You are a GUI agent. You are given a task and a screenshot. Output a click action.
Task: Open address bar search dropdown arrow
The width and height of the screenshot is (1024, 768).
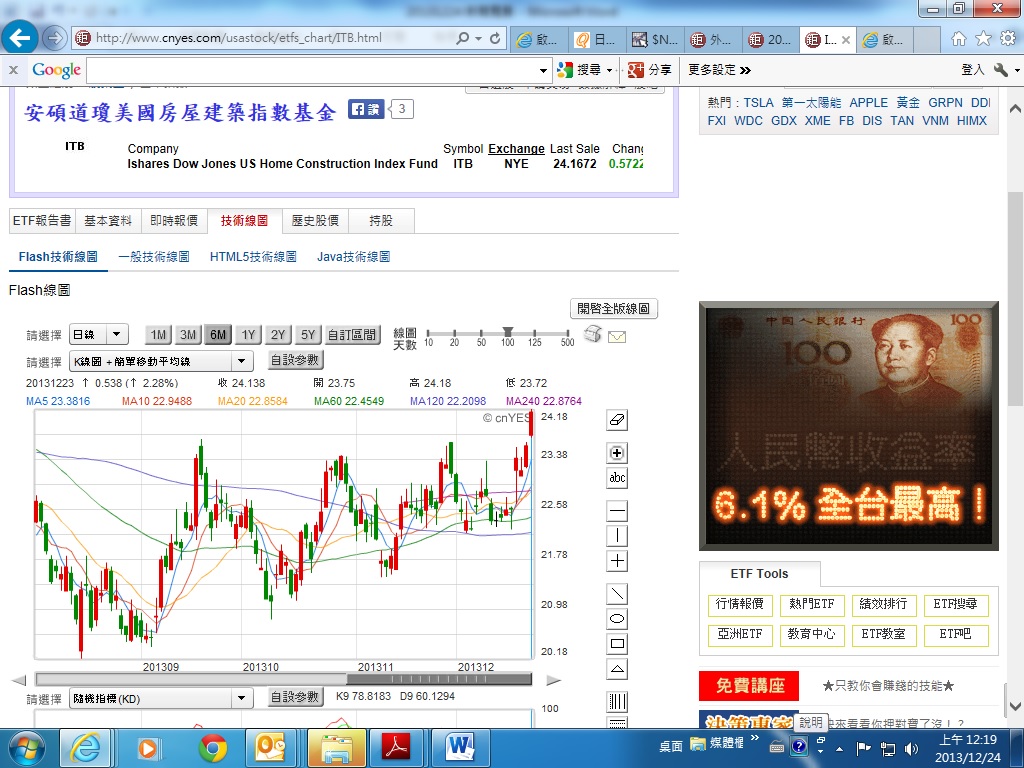[479, 39]
